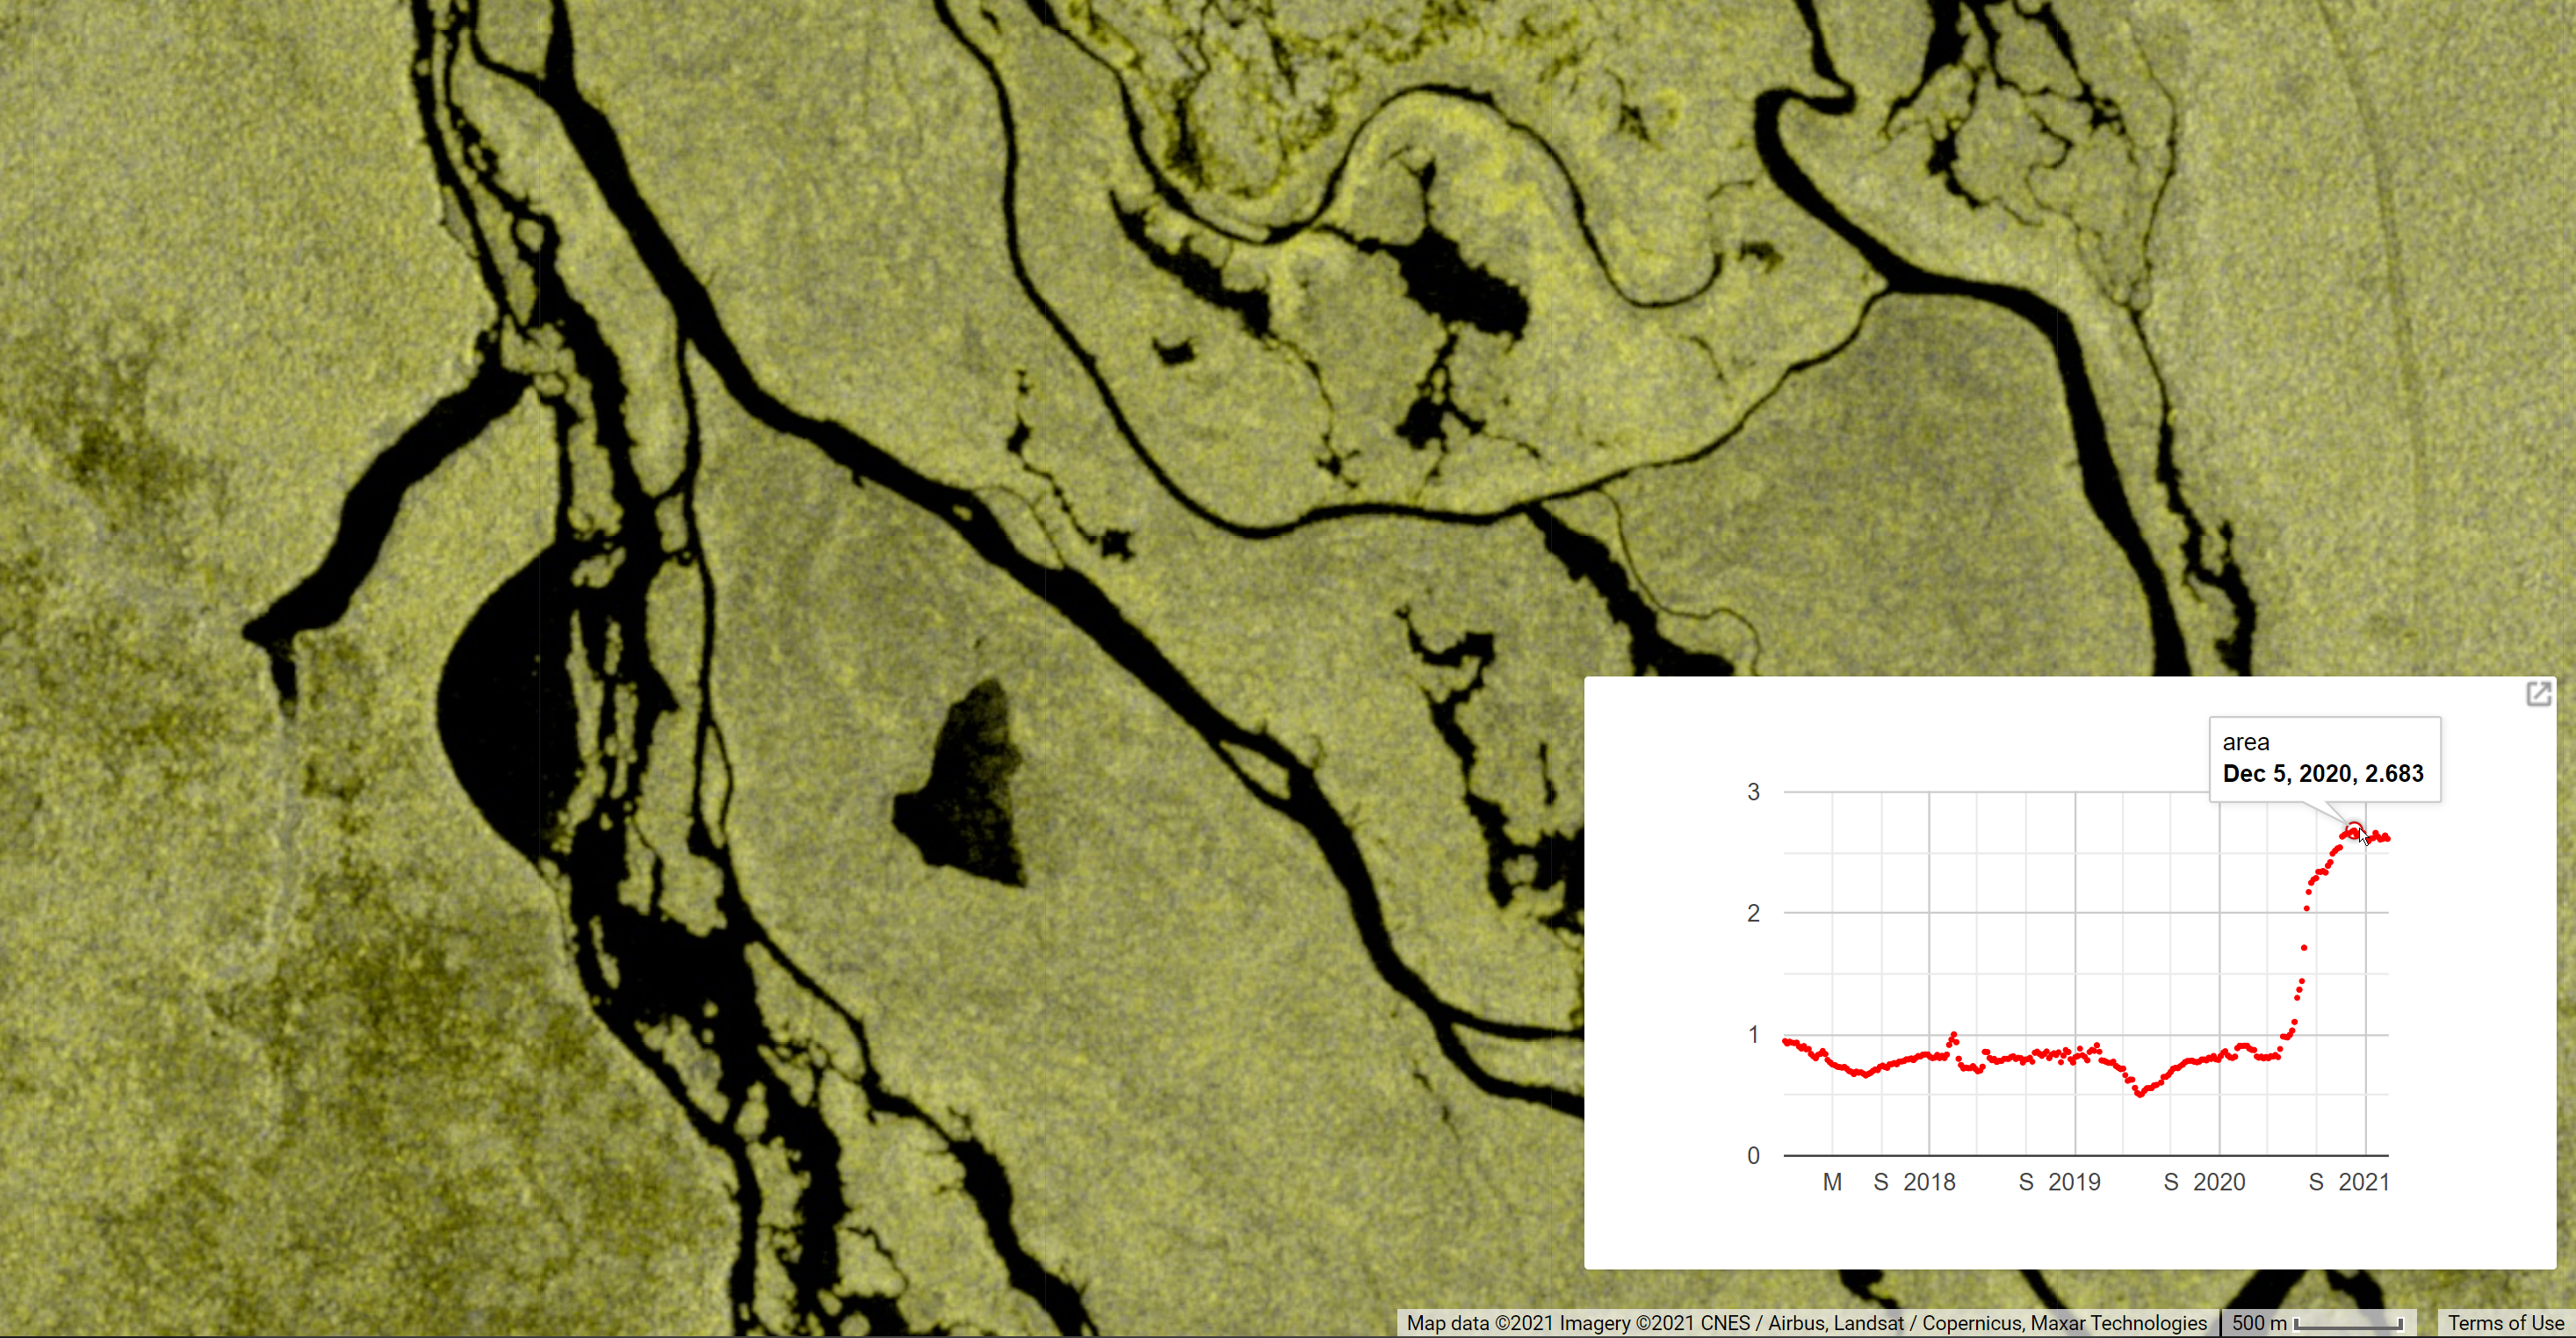Image resolution: width=2576 pixels, height=1338 pixels.
Task: Click the '2020' x-axis label
Action: (x=2219, y=1182)
